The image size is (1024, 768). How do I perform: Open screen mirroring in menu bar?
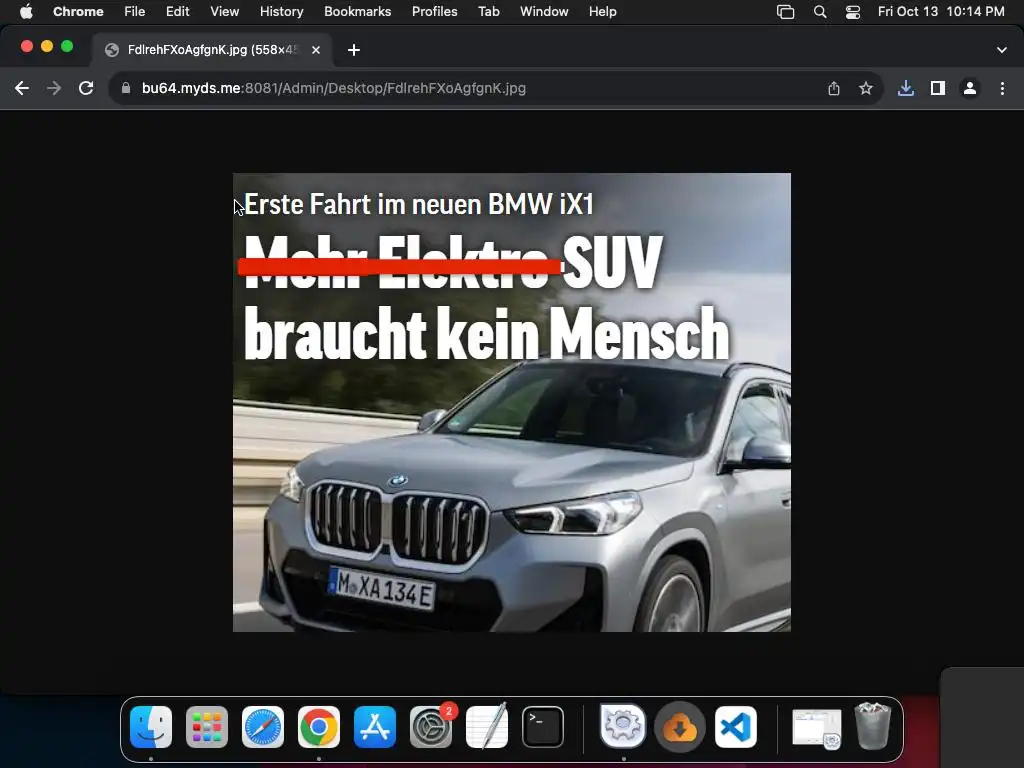coord(786,12)
